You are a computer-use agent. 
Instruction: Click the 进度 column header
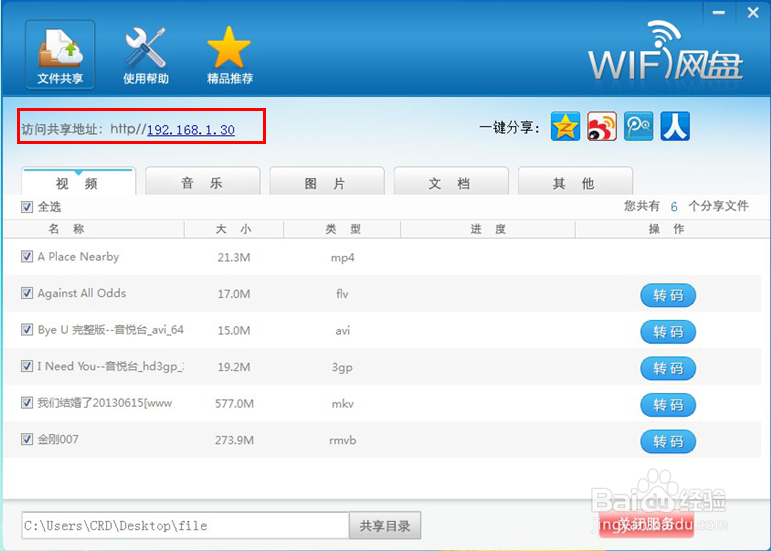488,229
